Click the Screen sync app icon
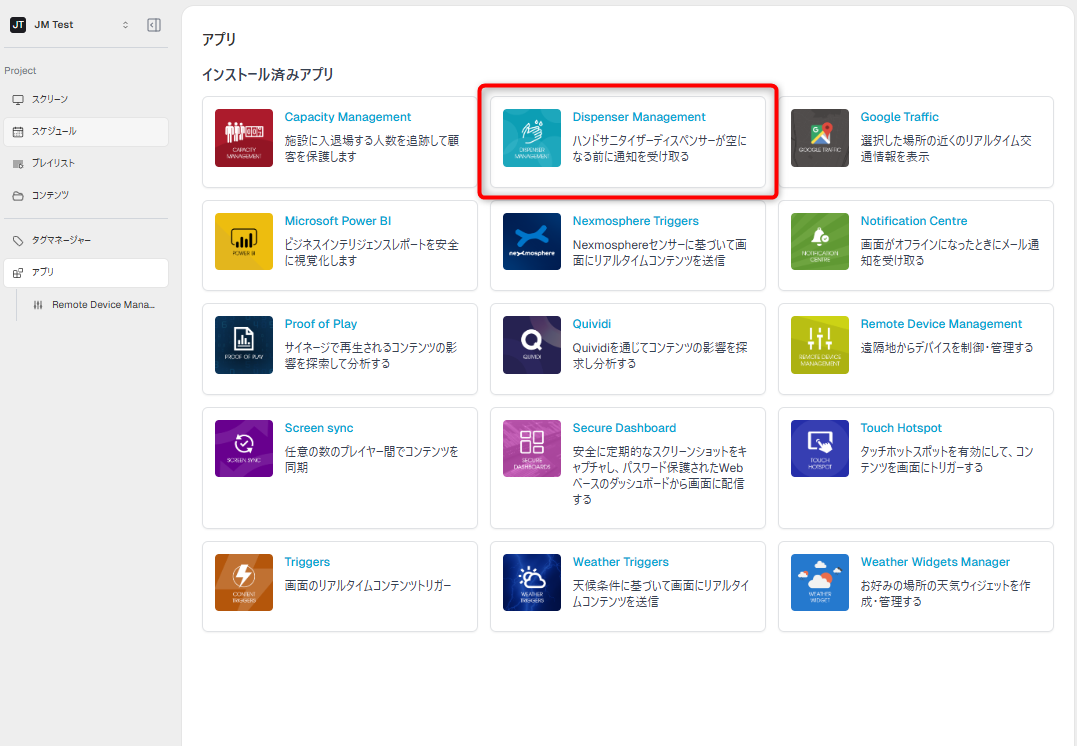Image resolution: width=1077 pixels, height=746 pixels. (x=244, y=449)
